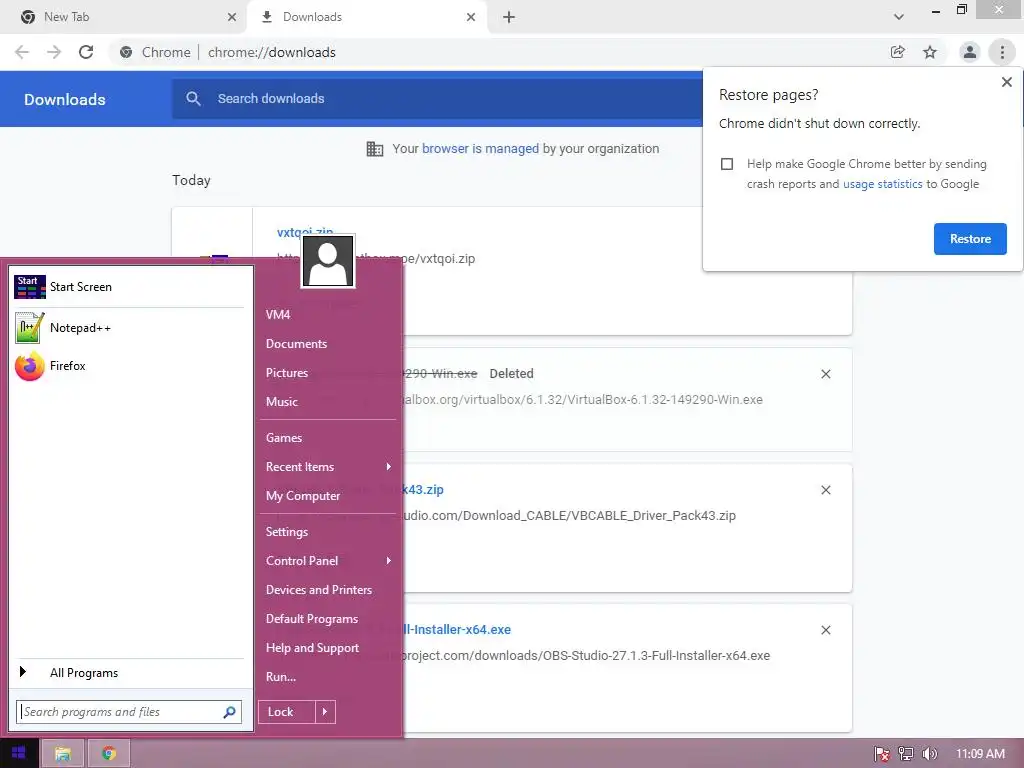Open the OBS Full-Installer-x64.exe link
Viewport: 1024px width, 768px height.
point(457,630)
